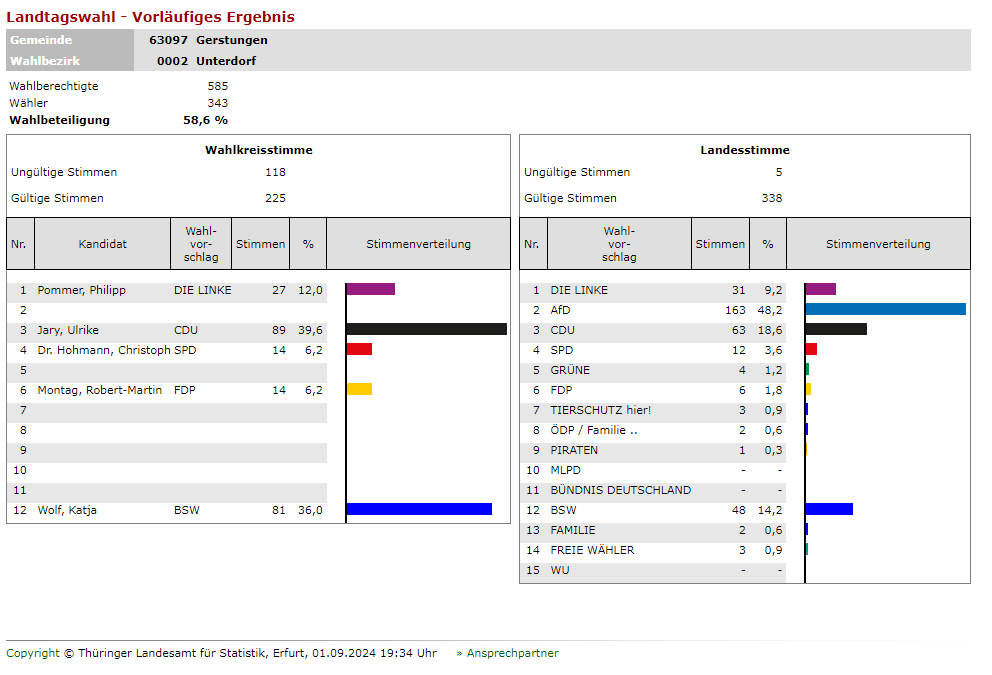
Task: Click the black CDU bar for Jary, Ulrike
Action: click(426, 329)
